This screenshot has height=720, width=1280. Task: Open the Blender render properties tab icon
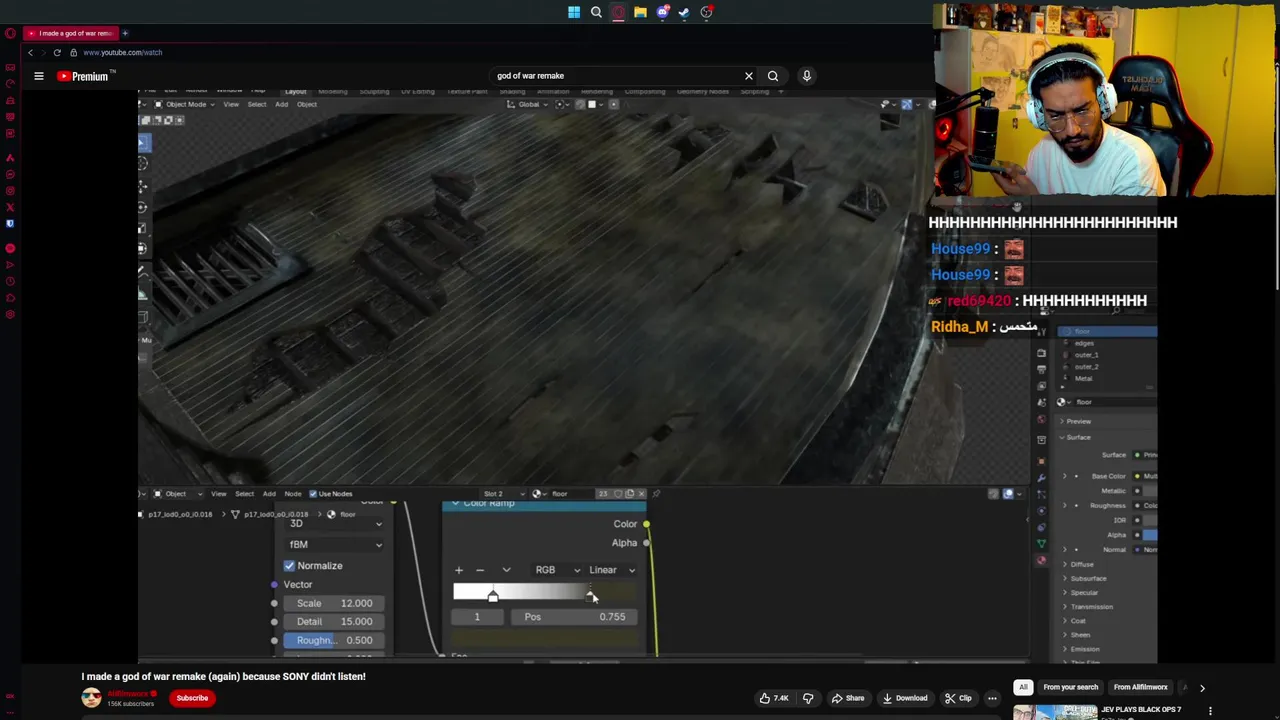tap(1041, 353)
